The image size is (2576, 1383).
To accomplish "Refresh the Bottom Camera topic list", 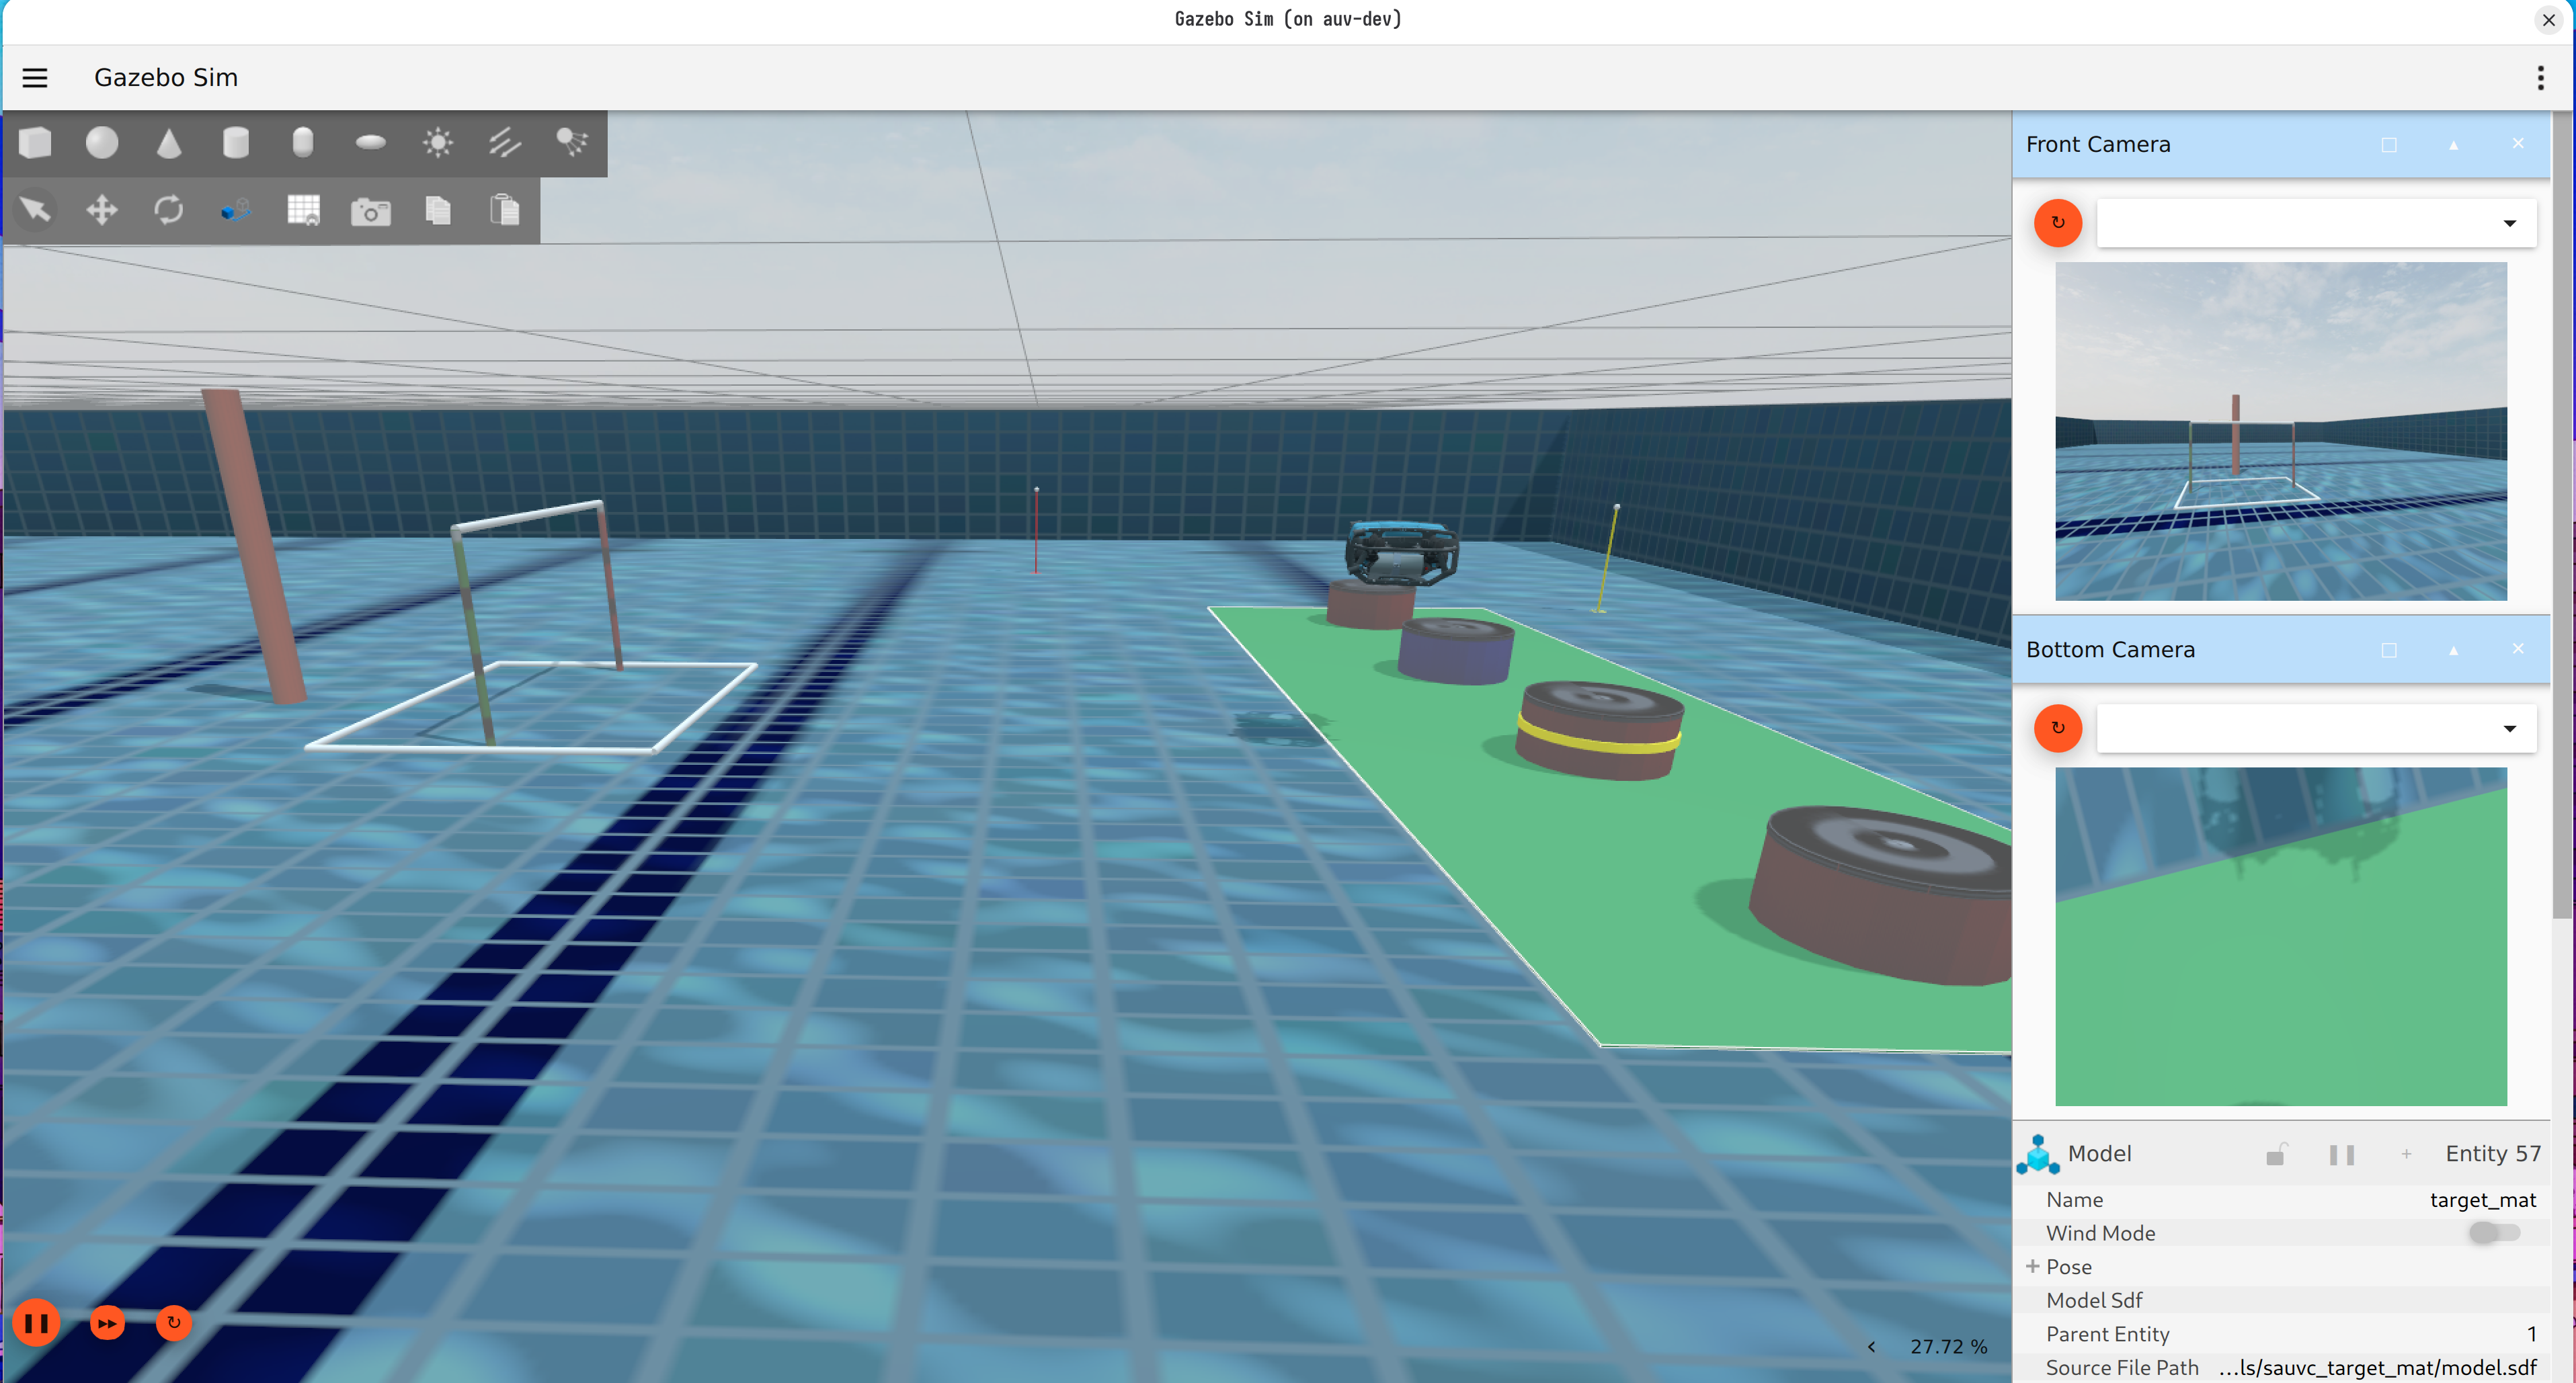I will pyautogui.click(x=2058, y=727).
